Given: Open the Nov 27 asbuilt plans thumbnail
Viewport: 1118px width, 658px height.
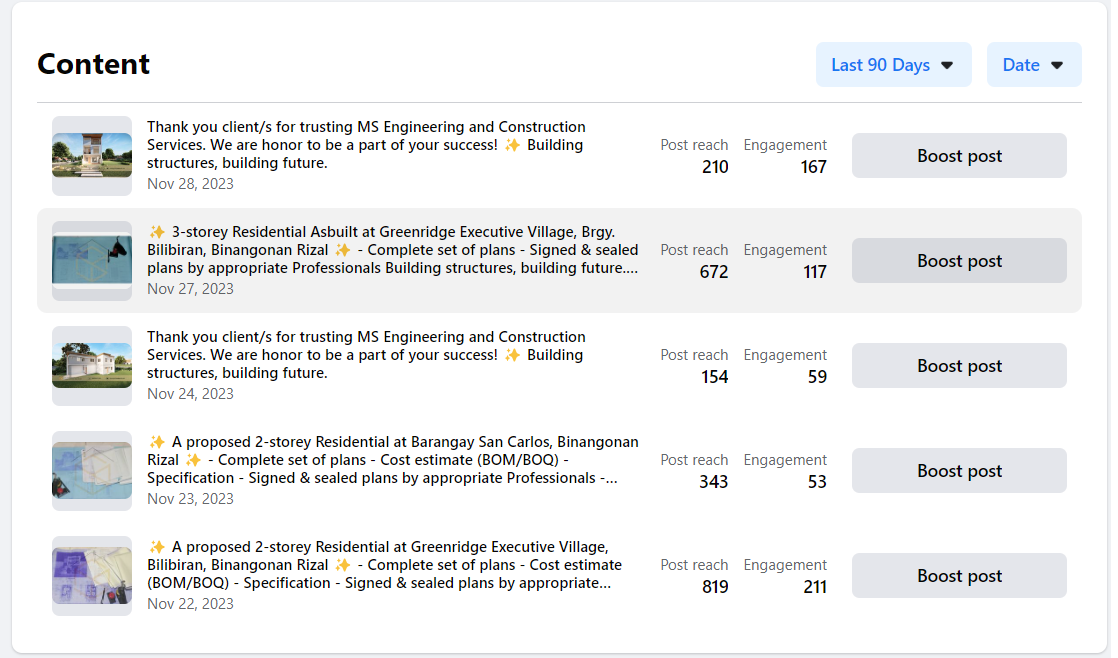Looking at the screenshot, I should coord(92,261).
